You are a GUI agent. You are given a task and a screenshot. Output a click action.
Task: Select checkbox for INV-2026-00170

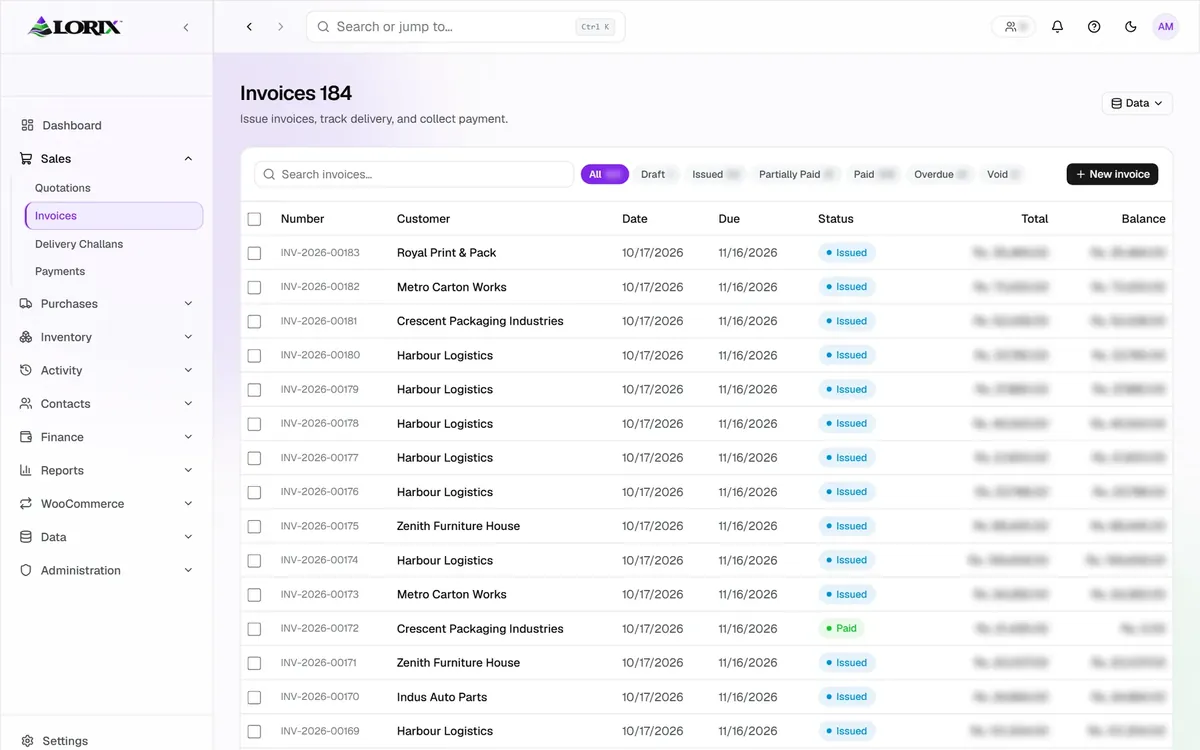point(254,697)
